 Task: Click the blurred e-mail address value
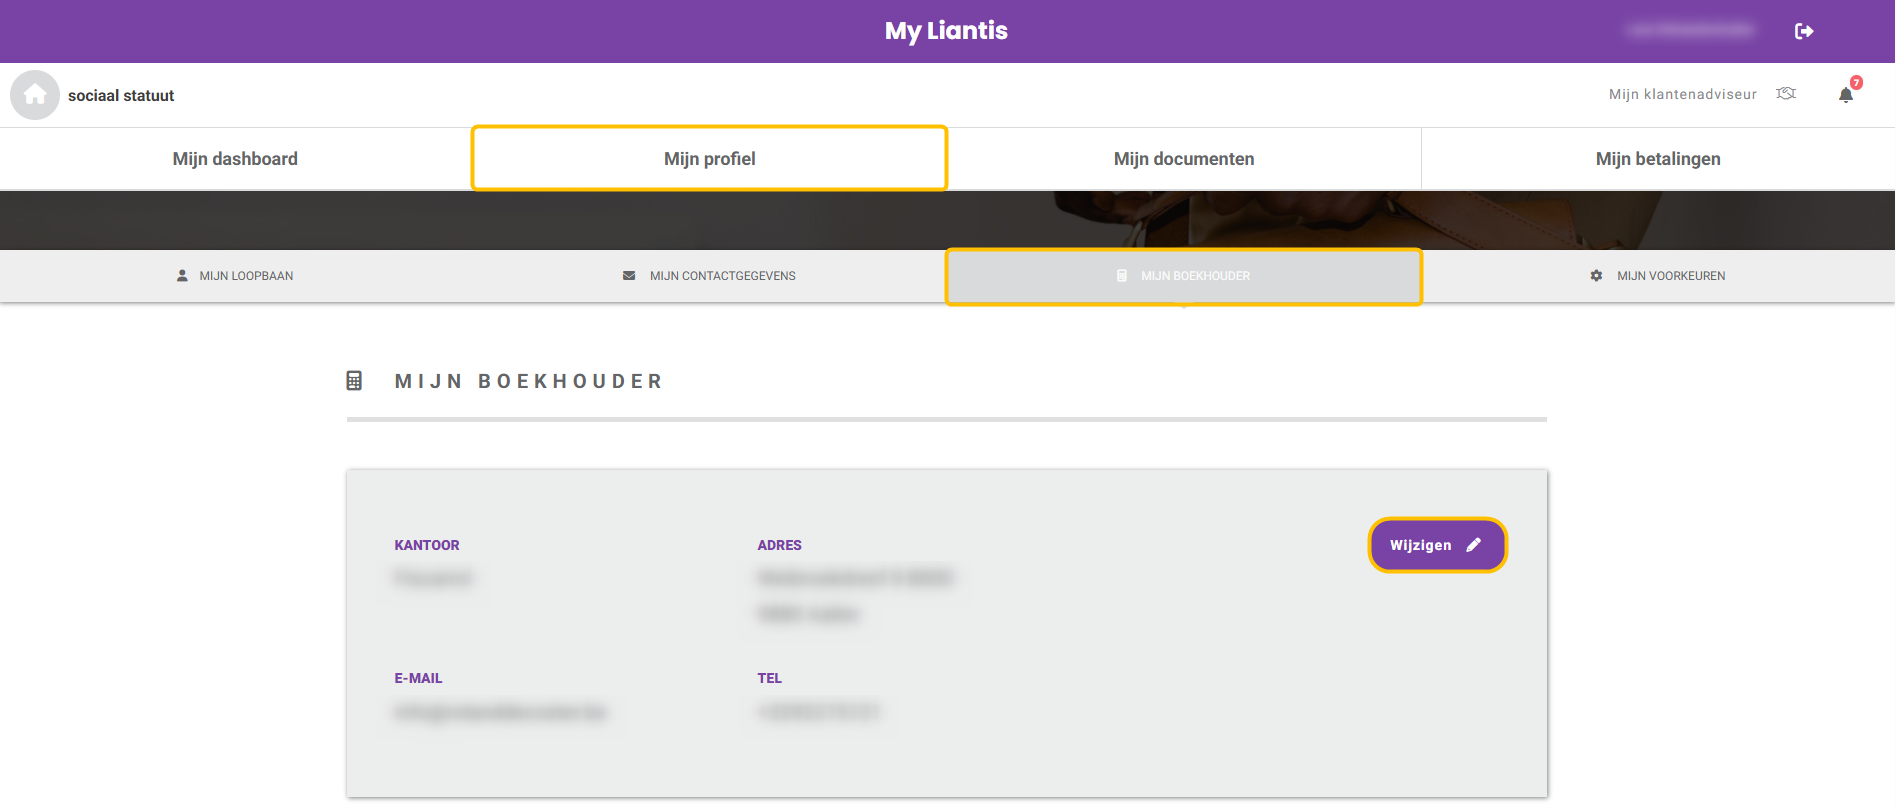click(x=500, y=712)
